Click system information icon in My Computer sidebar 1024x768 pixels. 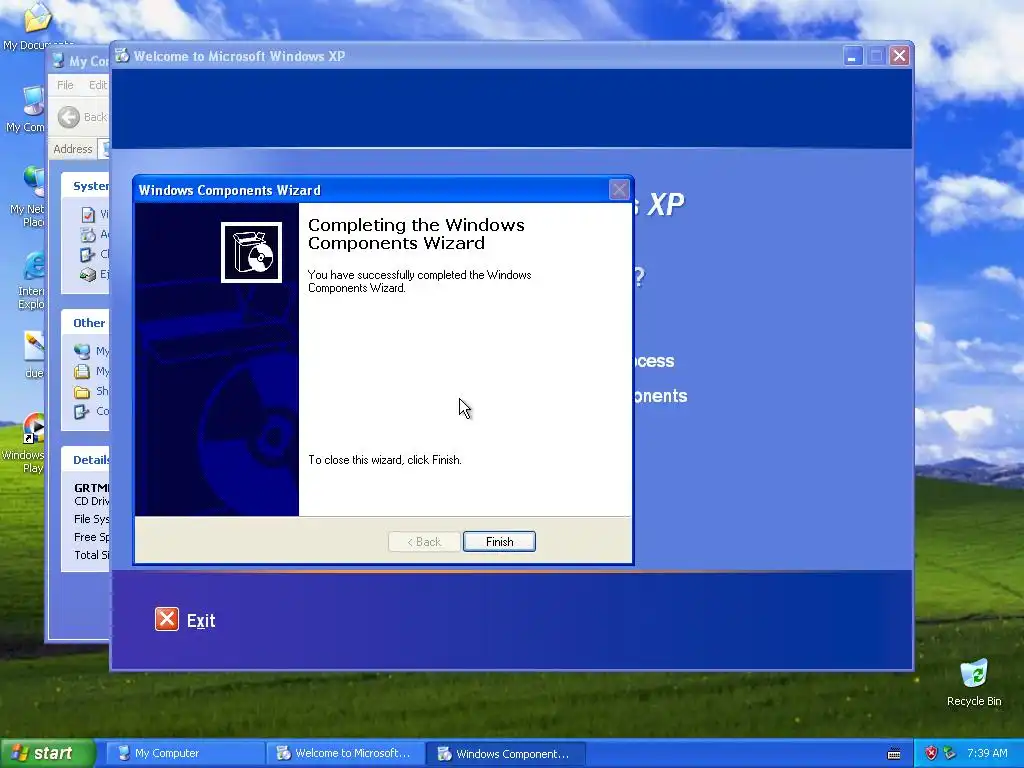(88, 214)
